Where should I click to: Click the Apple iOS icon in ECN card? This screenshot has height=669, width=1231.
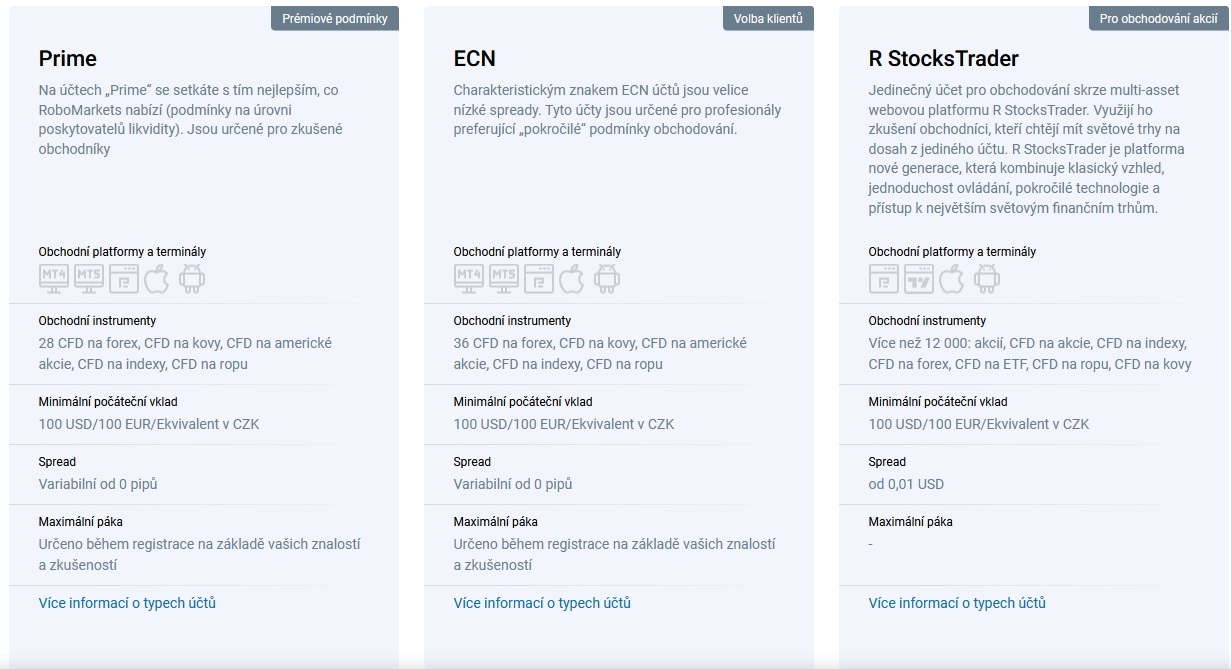(x=572, y=278)
